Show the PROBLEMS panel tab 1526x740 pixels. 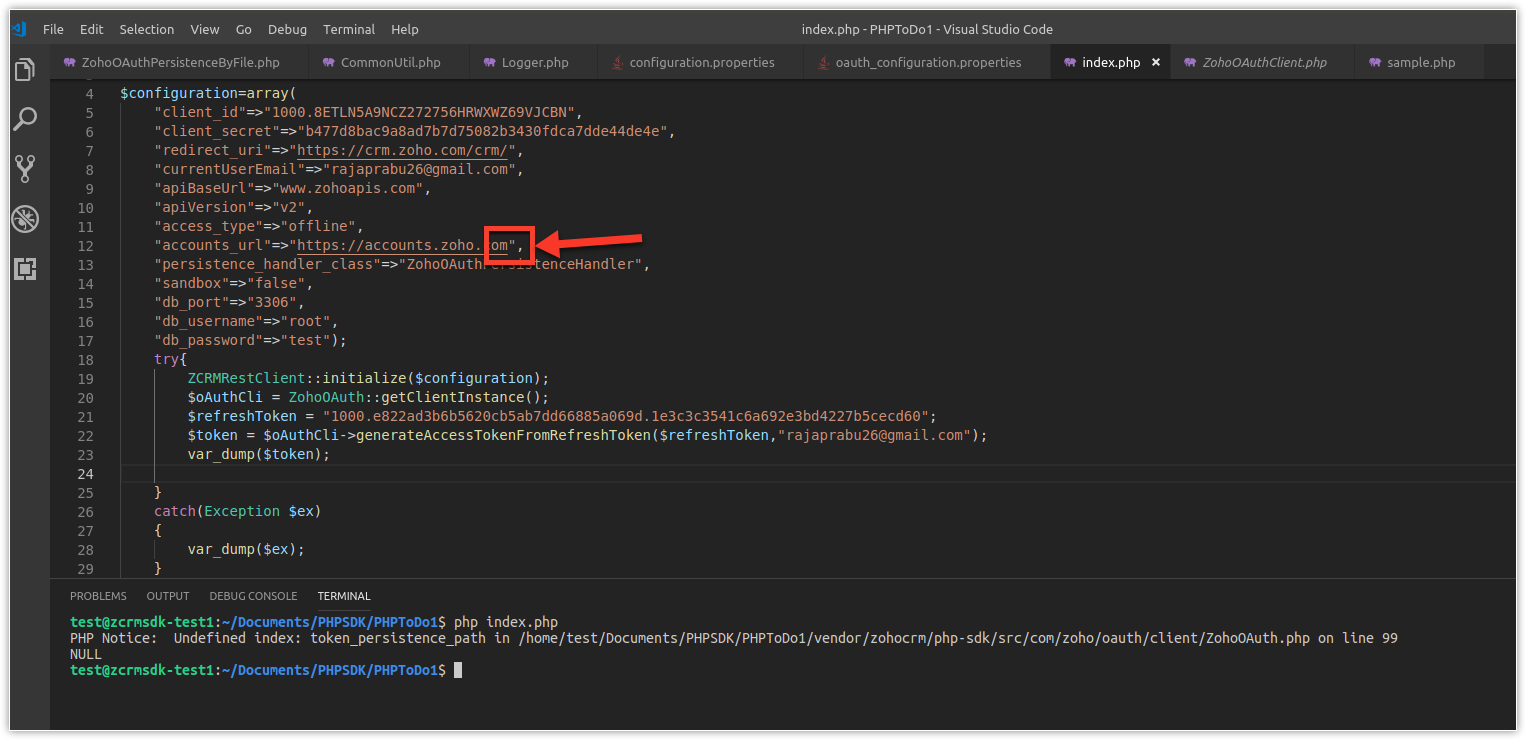[98, 596]
